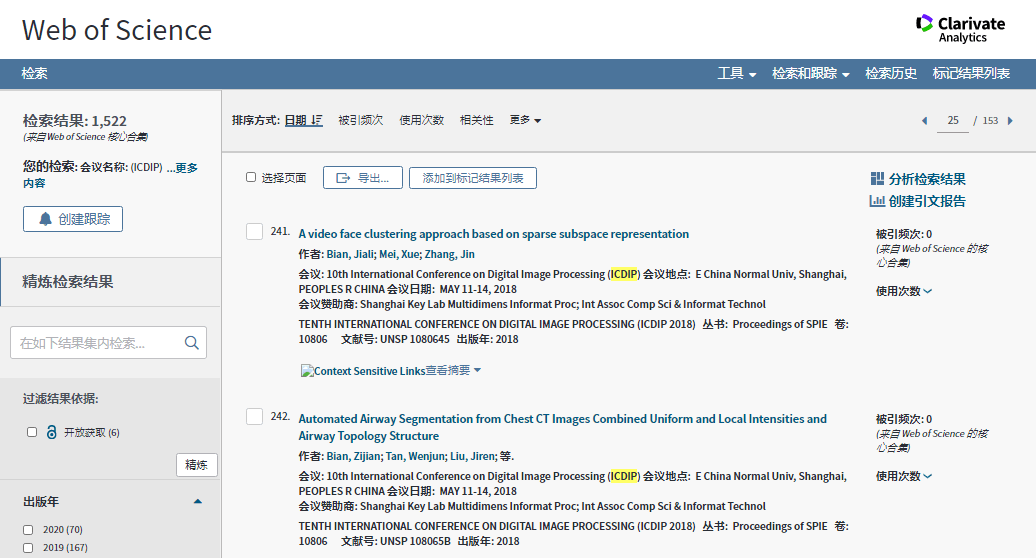The image size is (1036, 558).
Task: Click the open access lock icon
Action: [x=52, y=433]
